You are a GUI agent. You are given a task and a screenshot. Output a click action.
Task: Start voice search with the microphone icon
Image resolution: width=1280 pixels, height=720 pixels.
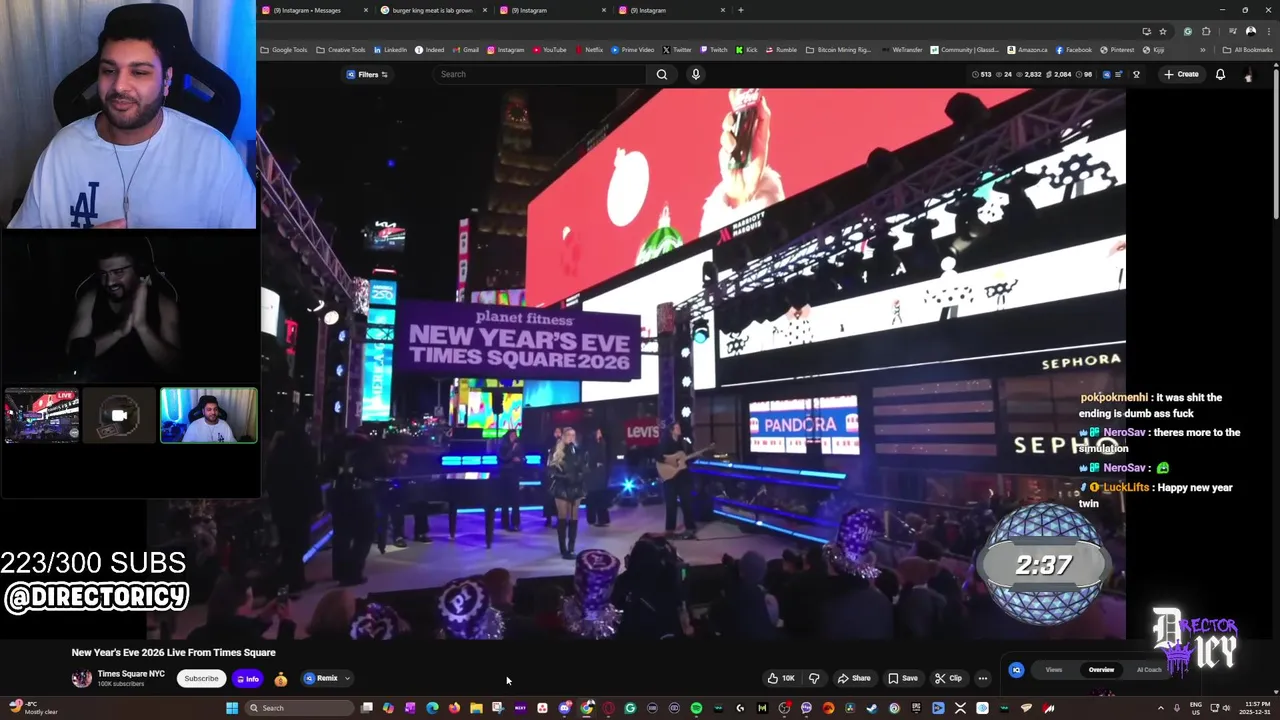pyautogui.click(x=696, y=74)
